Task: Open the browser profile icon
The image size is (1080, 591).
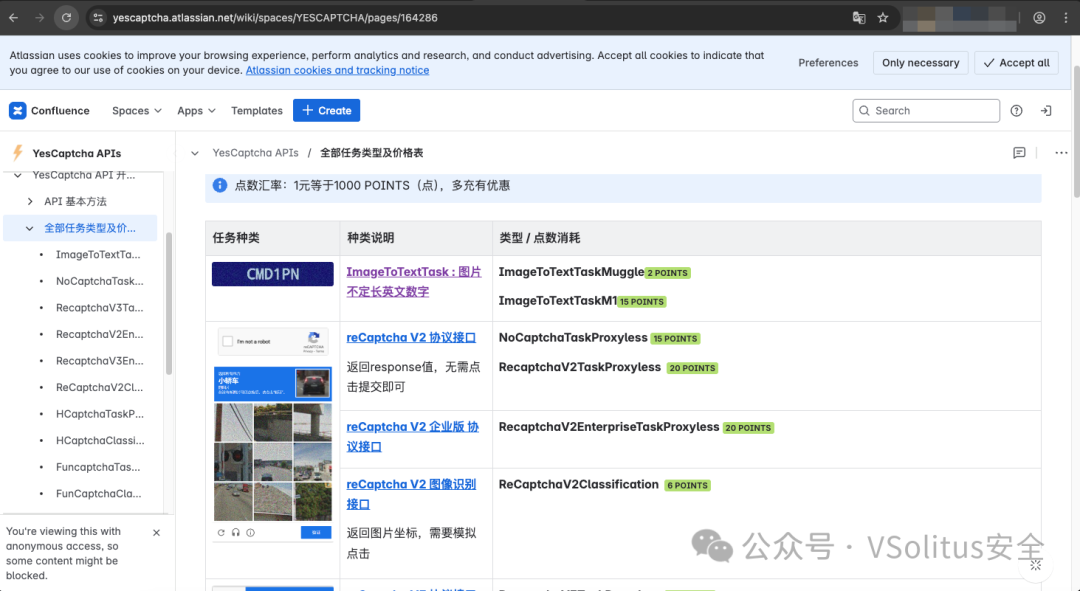Action: click(x=1039, y=18)
